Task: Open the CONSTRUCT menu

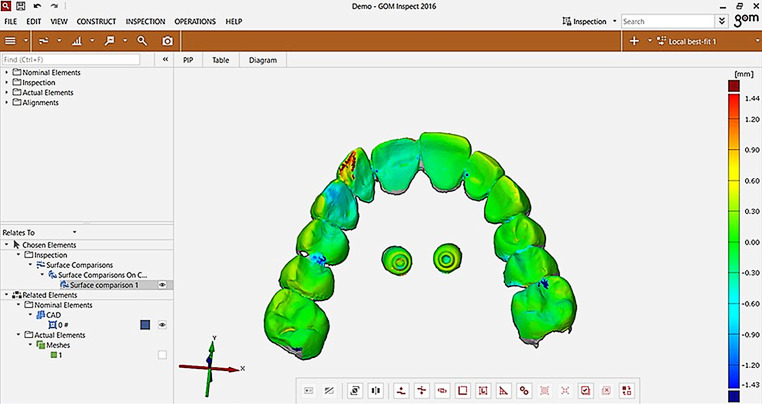Action: (96, 21)
